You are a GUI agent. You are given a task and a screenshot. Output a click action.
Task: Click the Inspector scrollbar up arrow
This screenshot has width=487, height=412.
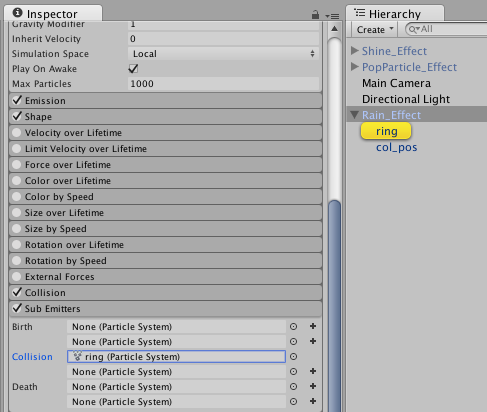pyautogui.click(x=334, y=29)
